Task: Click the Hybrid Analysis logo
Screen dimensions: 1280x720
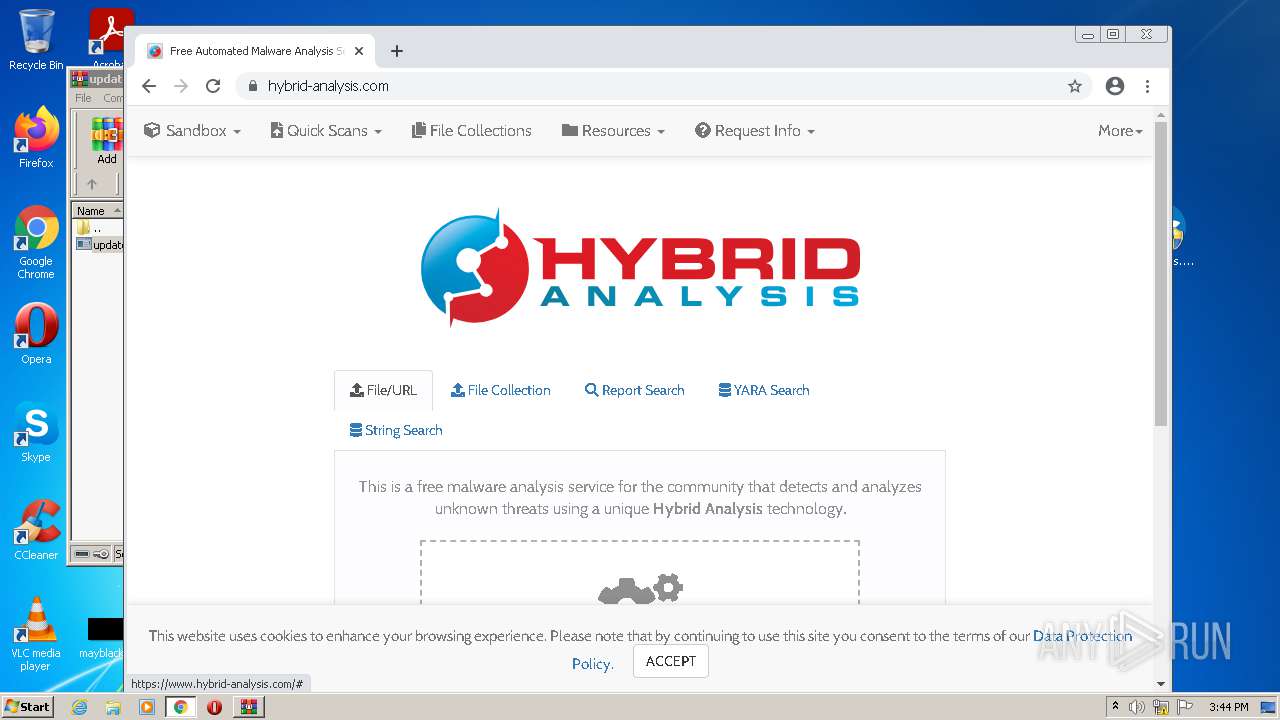Action: coord(640,268)
